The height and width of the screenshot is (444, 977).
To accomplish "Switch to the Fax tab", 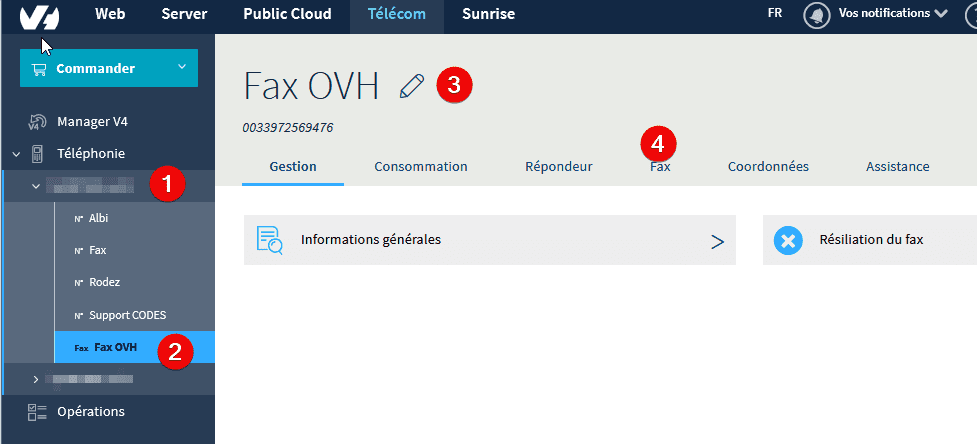I will pos(660,167).
